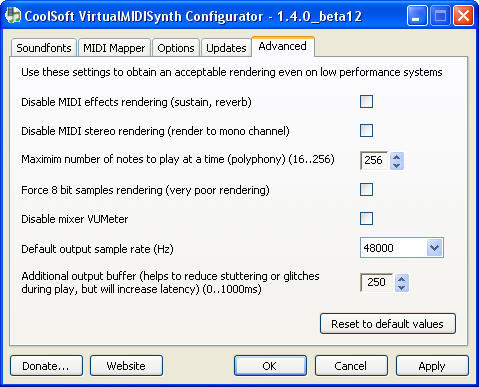Apply the settings with Apply button
479x387 pixels.
(432, 366)
